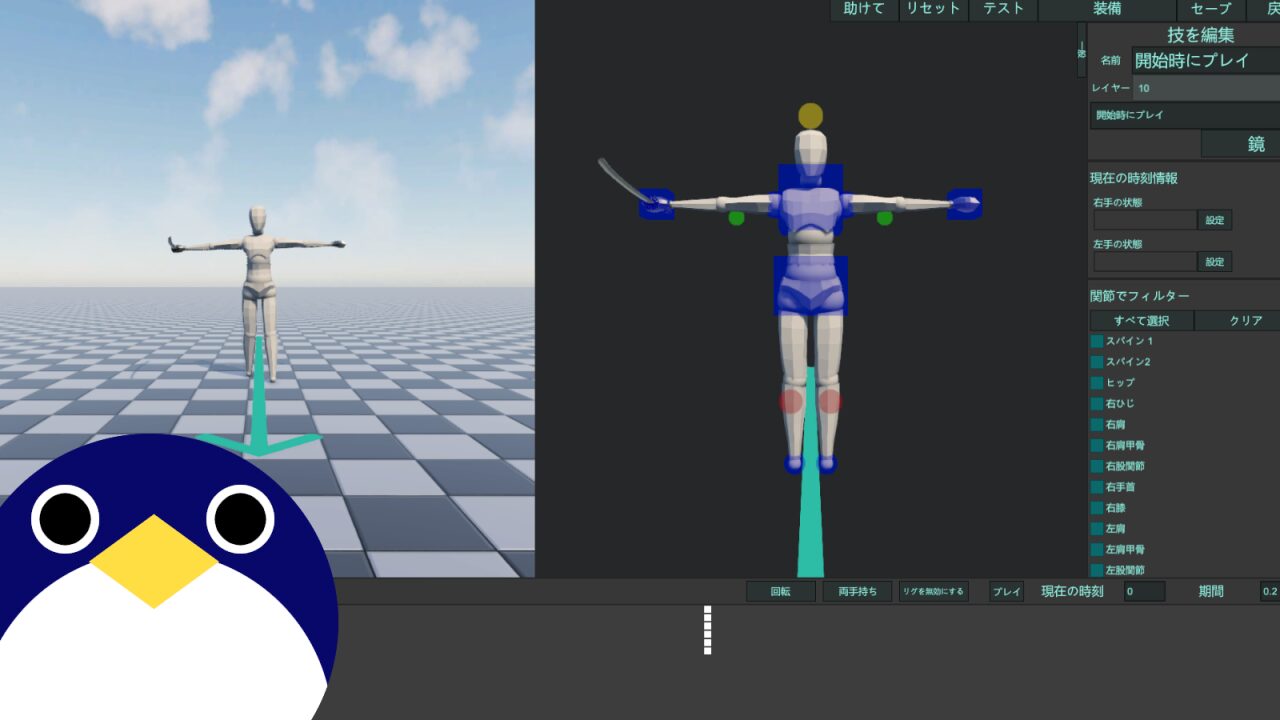Viewport: 1280px width, 720px height.
Task: Select the blue hip control box
Action: [811, 286]
